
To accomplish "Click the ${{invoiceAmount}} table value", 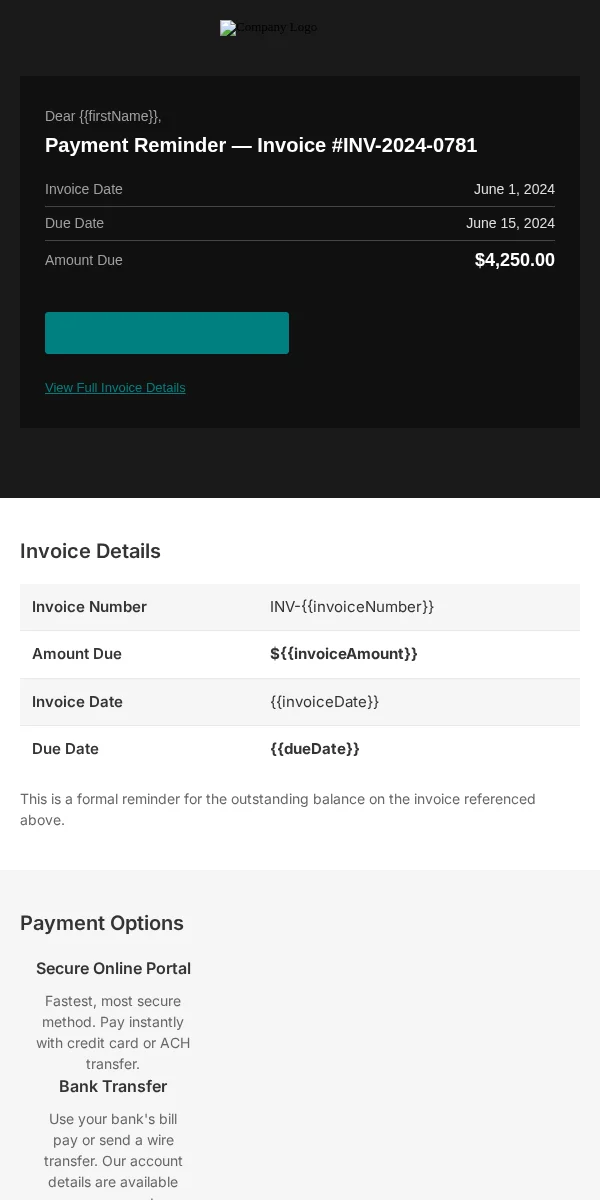I will coord(344,654).
